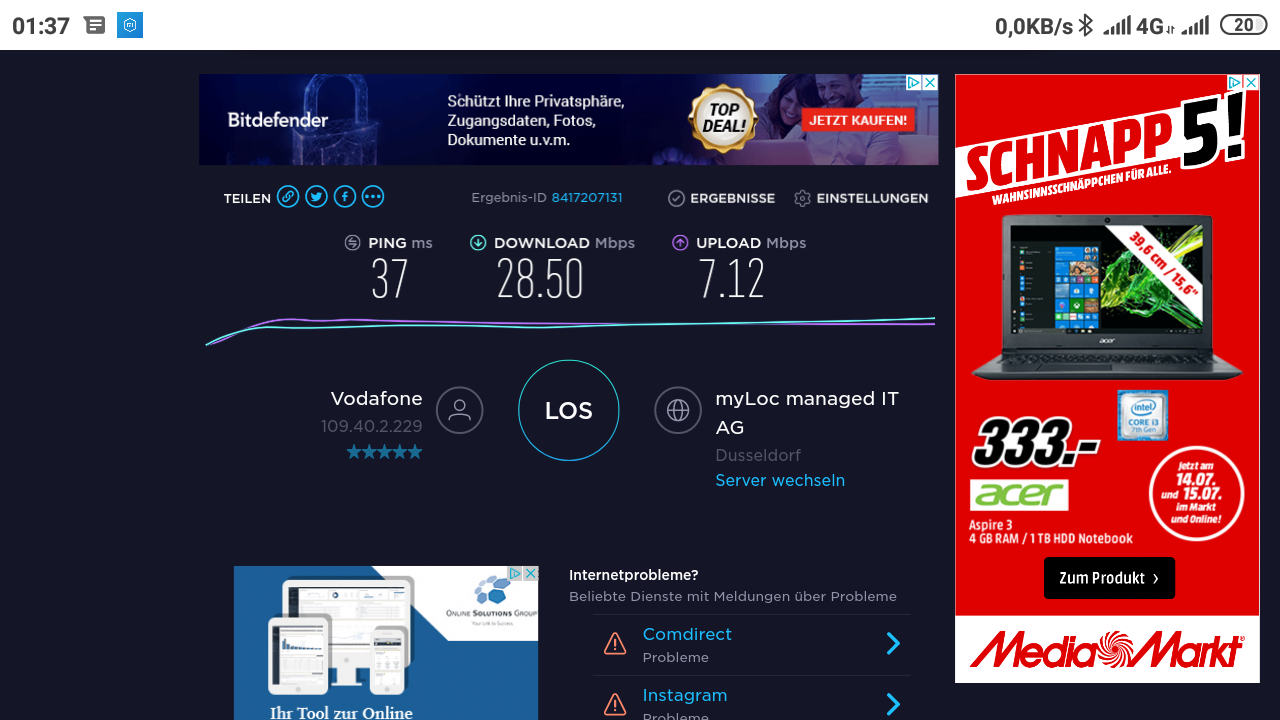Click Online Solutions Group ad image
The height and width of the screenshot is (720, 1280).
(386, 643)
